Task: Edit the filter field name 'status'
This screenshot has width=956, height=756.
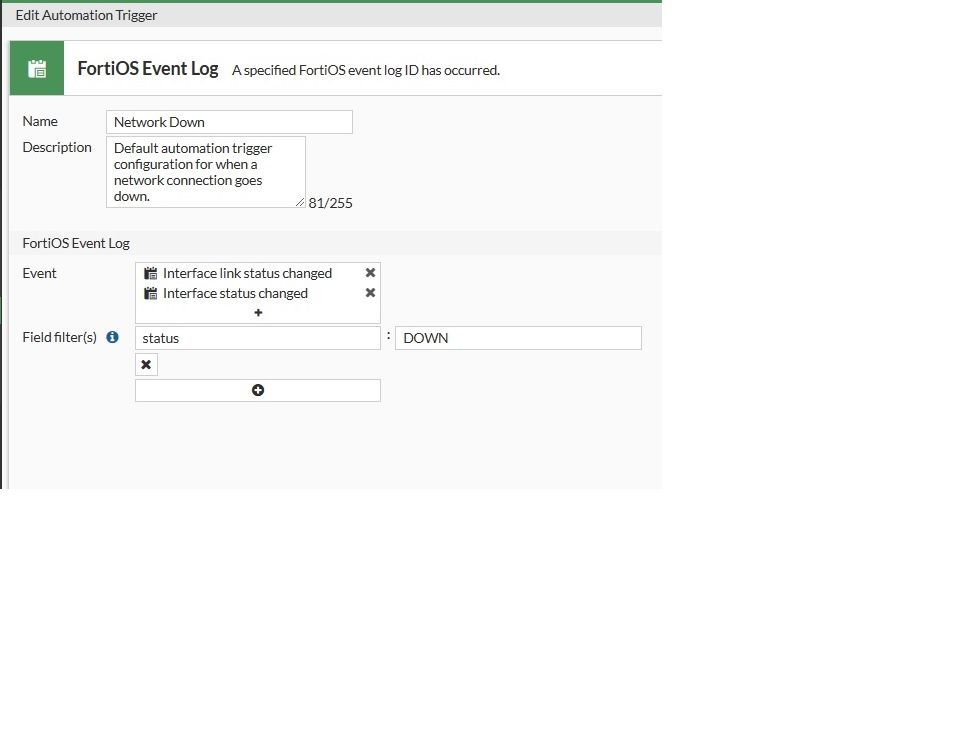Action: point(258,338)
